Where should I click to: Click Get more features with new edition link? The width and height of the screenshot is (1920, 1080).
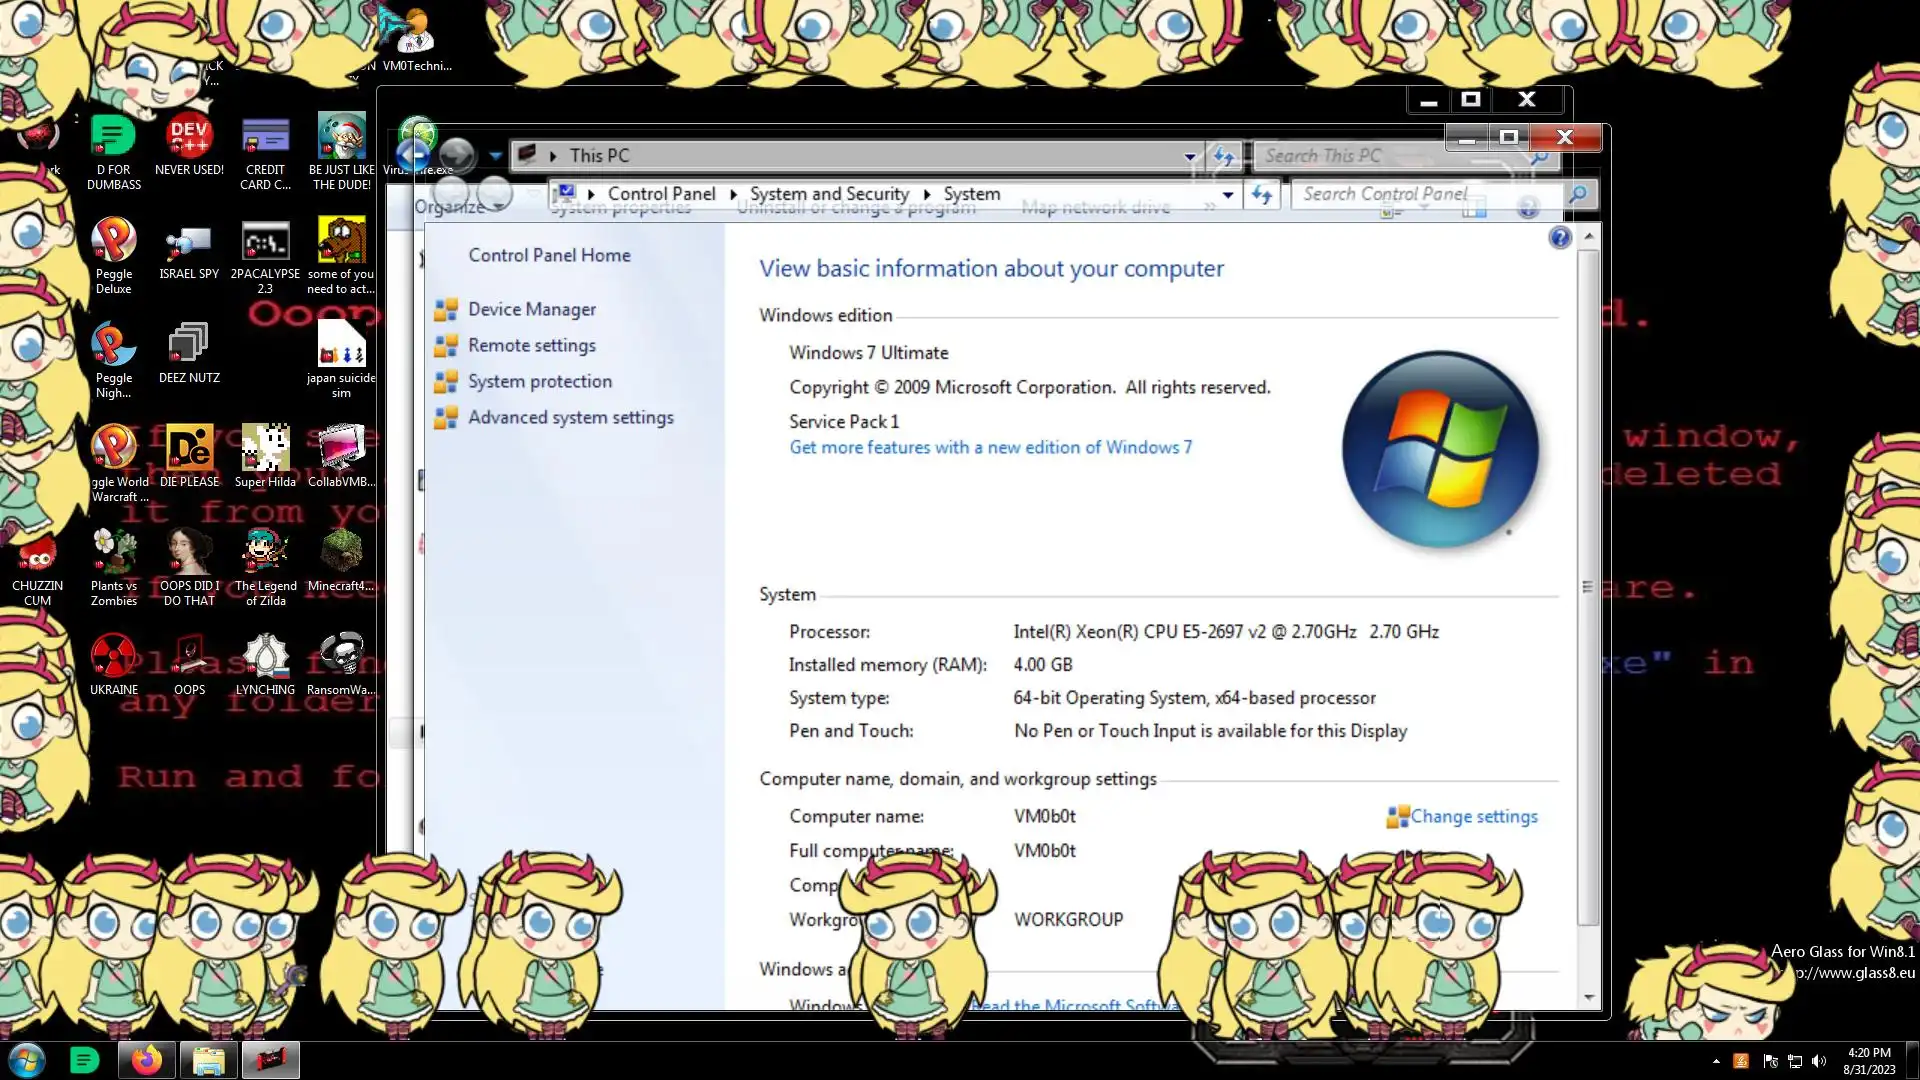[990, 447]
